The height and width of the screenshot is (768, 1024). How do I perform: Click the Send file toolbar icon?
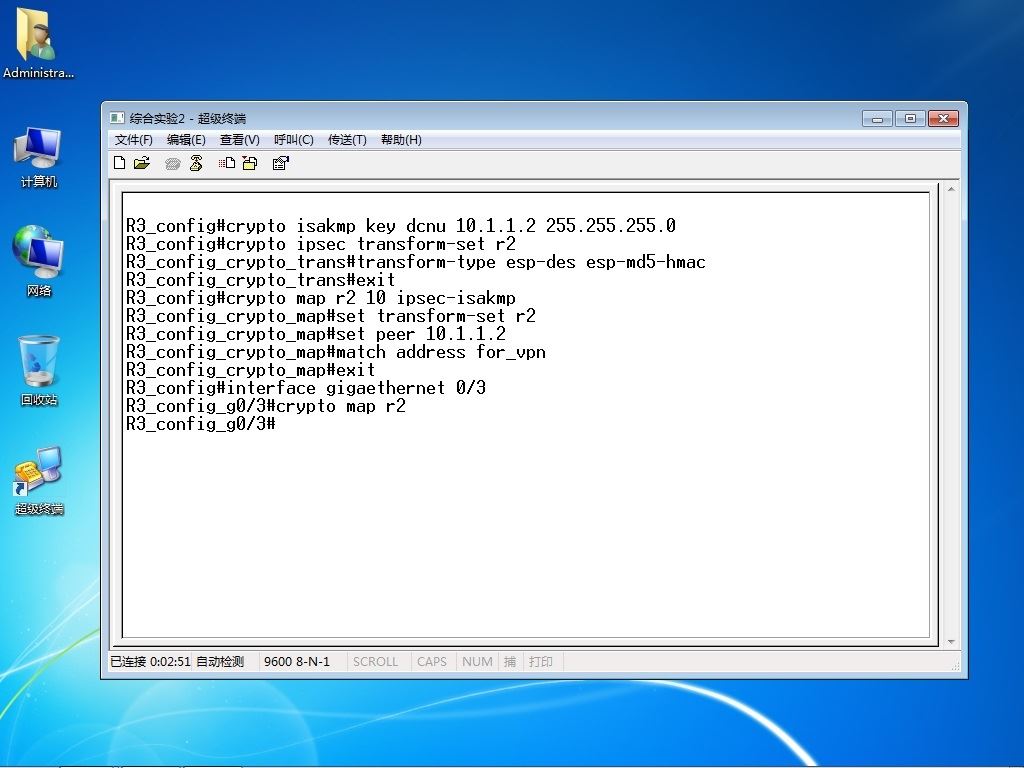click(x=227, y=163)
